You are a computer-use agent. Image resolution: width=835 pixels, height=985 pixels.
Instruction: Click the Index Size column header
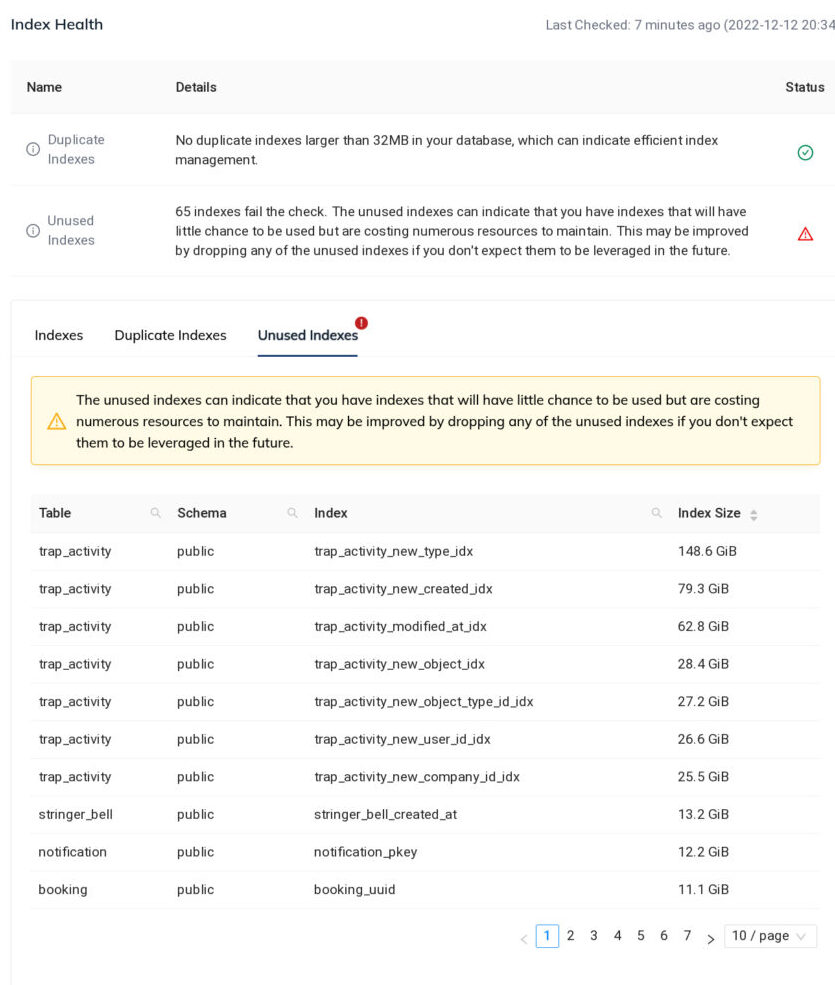(709, 513)
